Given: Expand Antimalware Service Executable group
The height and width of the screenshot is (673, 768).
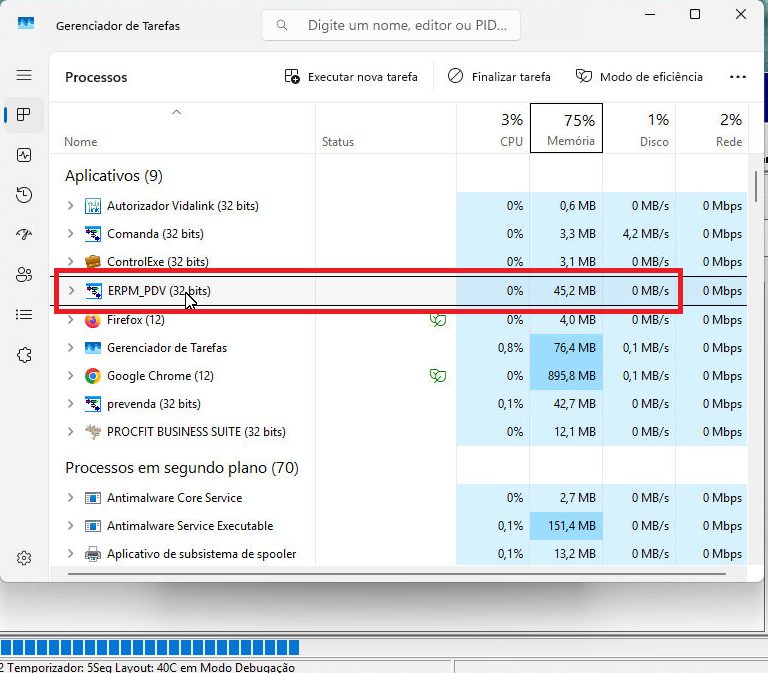Looking at the screenshot, I should pos(71,526).
